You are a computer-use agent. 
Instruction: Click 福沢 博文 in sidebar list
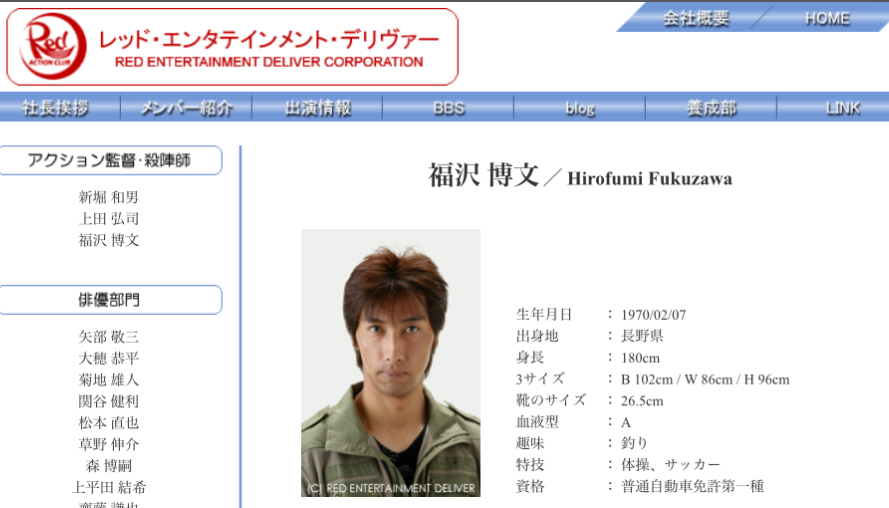point(109,240)
